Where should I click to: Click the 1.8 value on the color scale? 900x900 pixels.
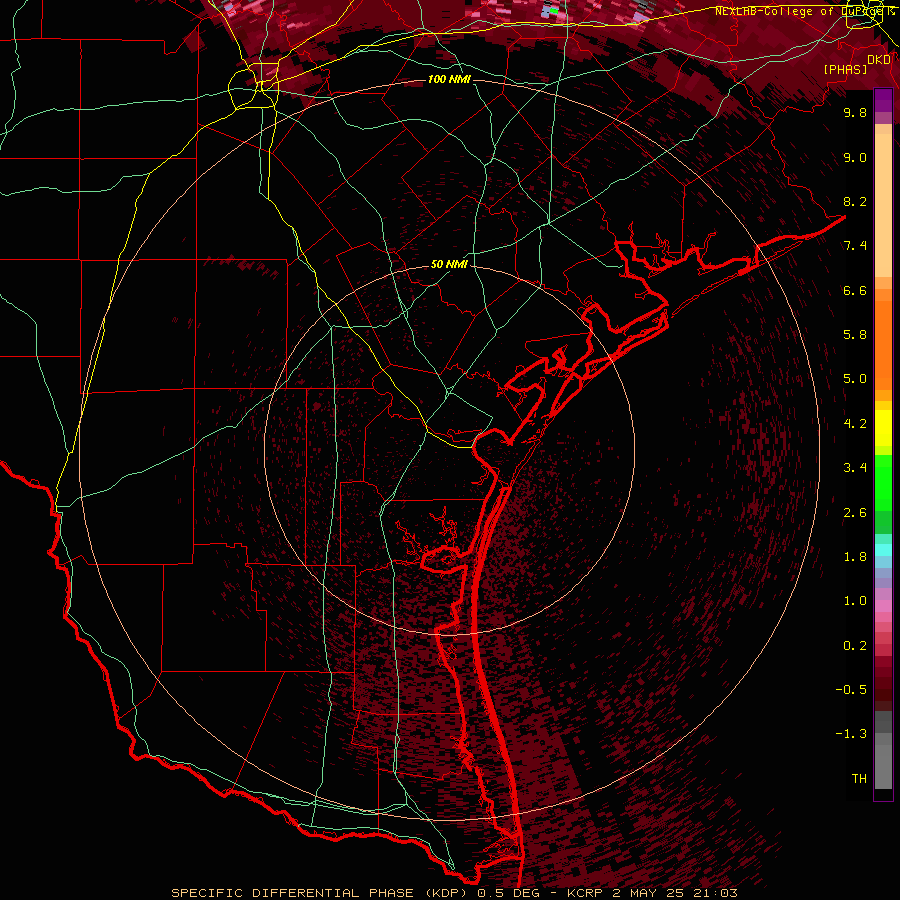855,557
